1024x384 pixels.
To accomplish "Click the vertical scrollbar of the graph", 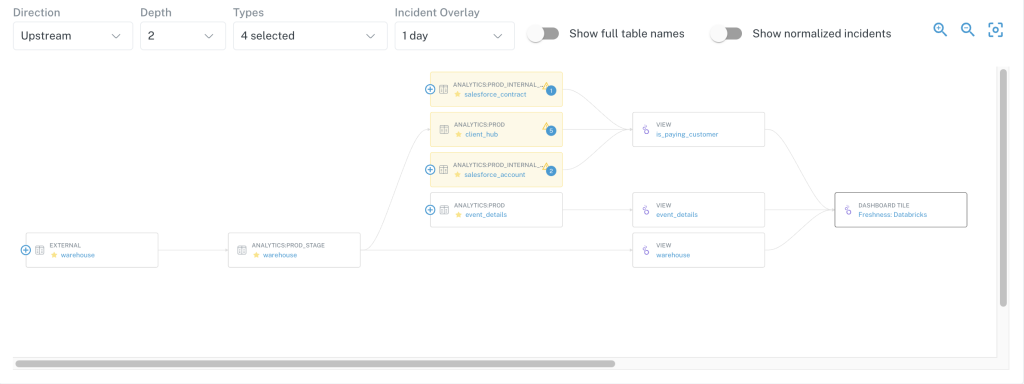I will (1003, 188).
